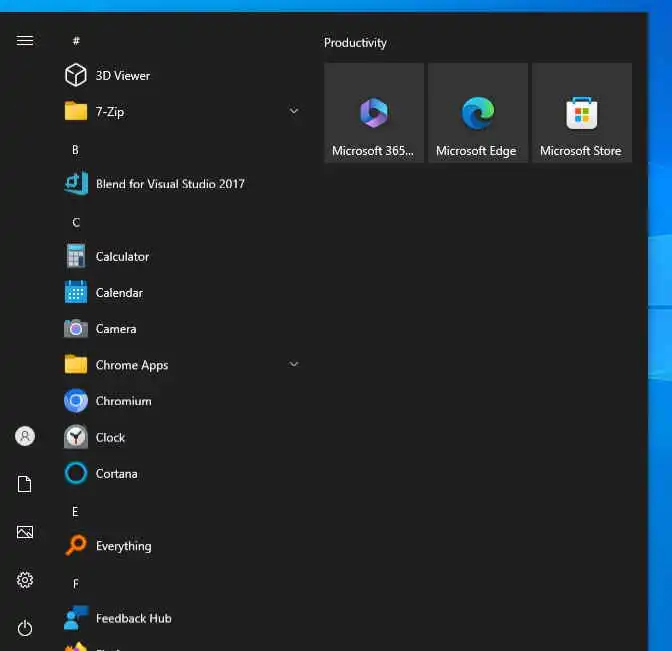Click the Power button icon
This screenshot has height=651, width=672.
[x=25, y=628]
